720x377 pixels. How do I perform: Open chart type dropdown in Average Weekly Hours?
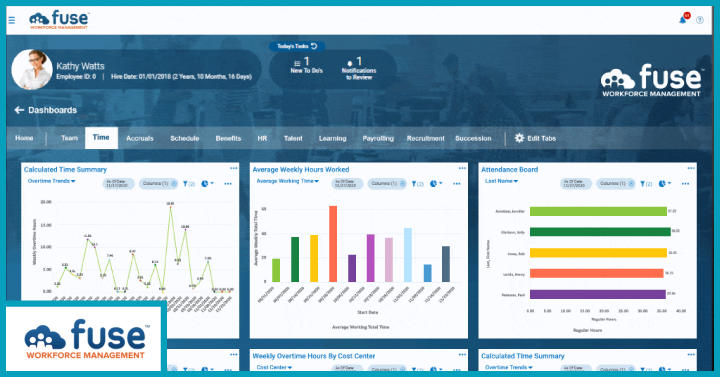(436, 184)
